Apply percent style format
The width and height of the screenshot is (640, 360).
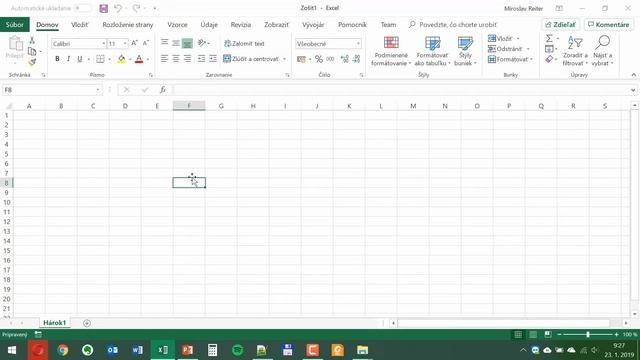pos(319,59)
